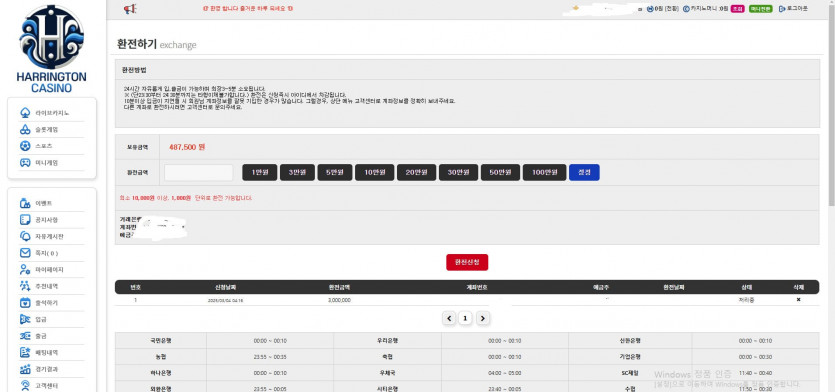This screenshot has height=392, width=835.
Task: Click the attendance calendar icon
Action: (x=25, y=303)
